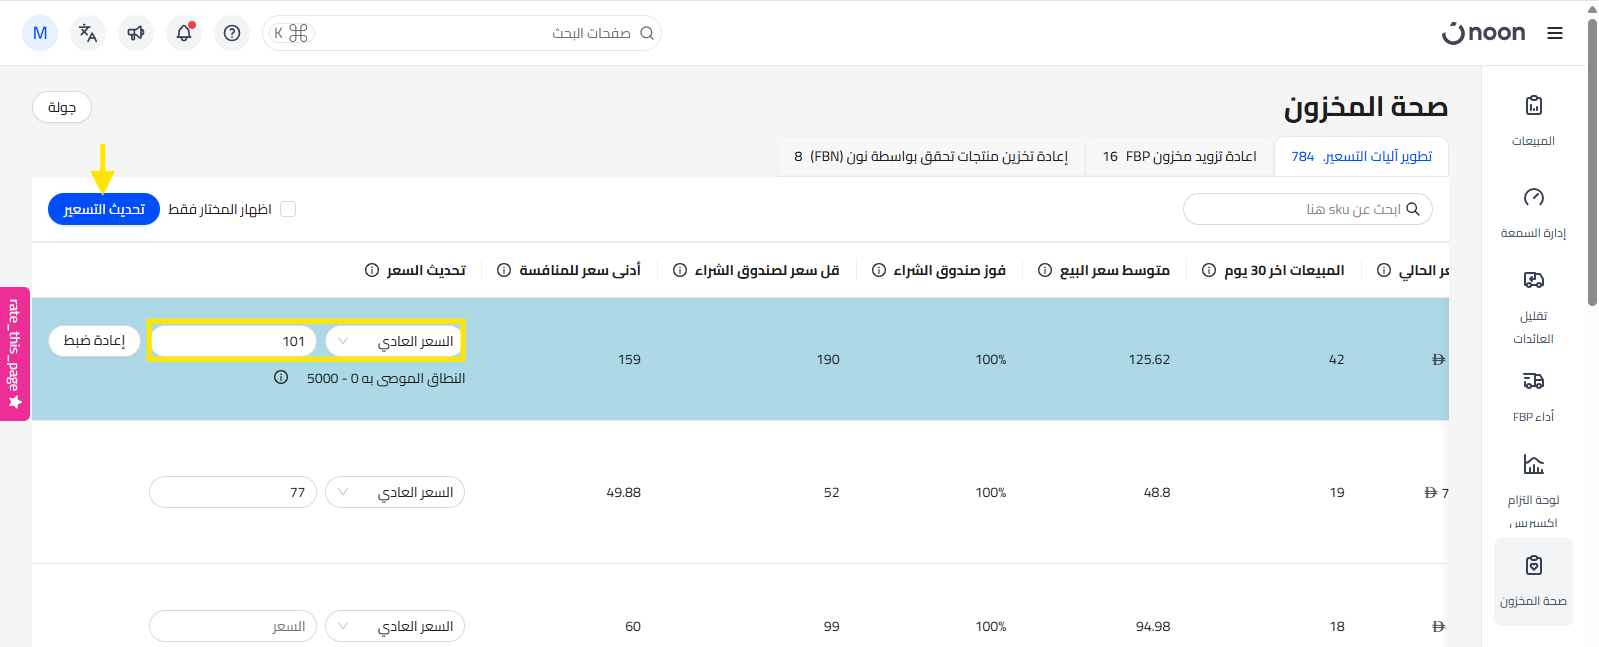Open أداء FBP in sidebar

1533,394
